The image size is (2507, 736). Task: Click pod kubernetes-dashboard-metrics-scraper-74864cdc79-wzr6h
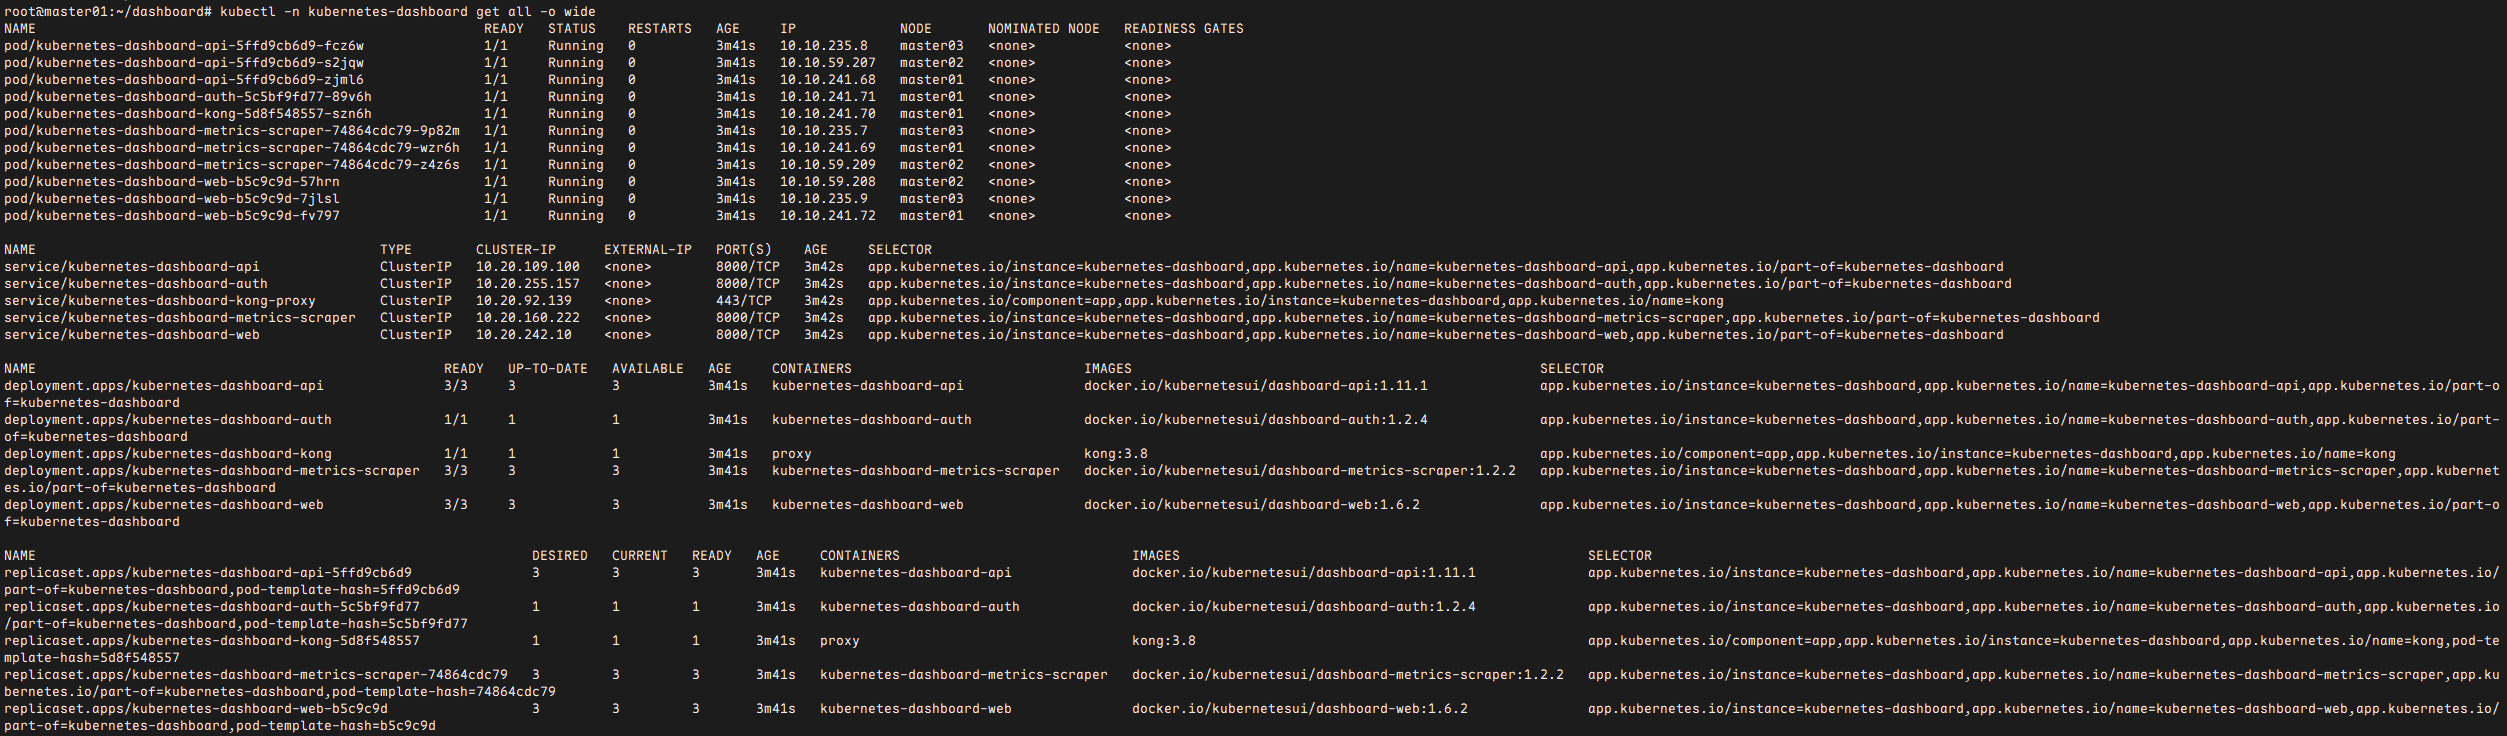[x=232, y=148]
